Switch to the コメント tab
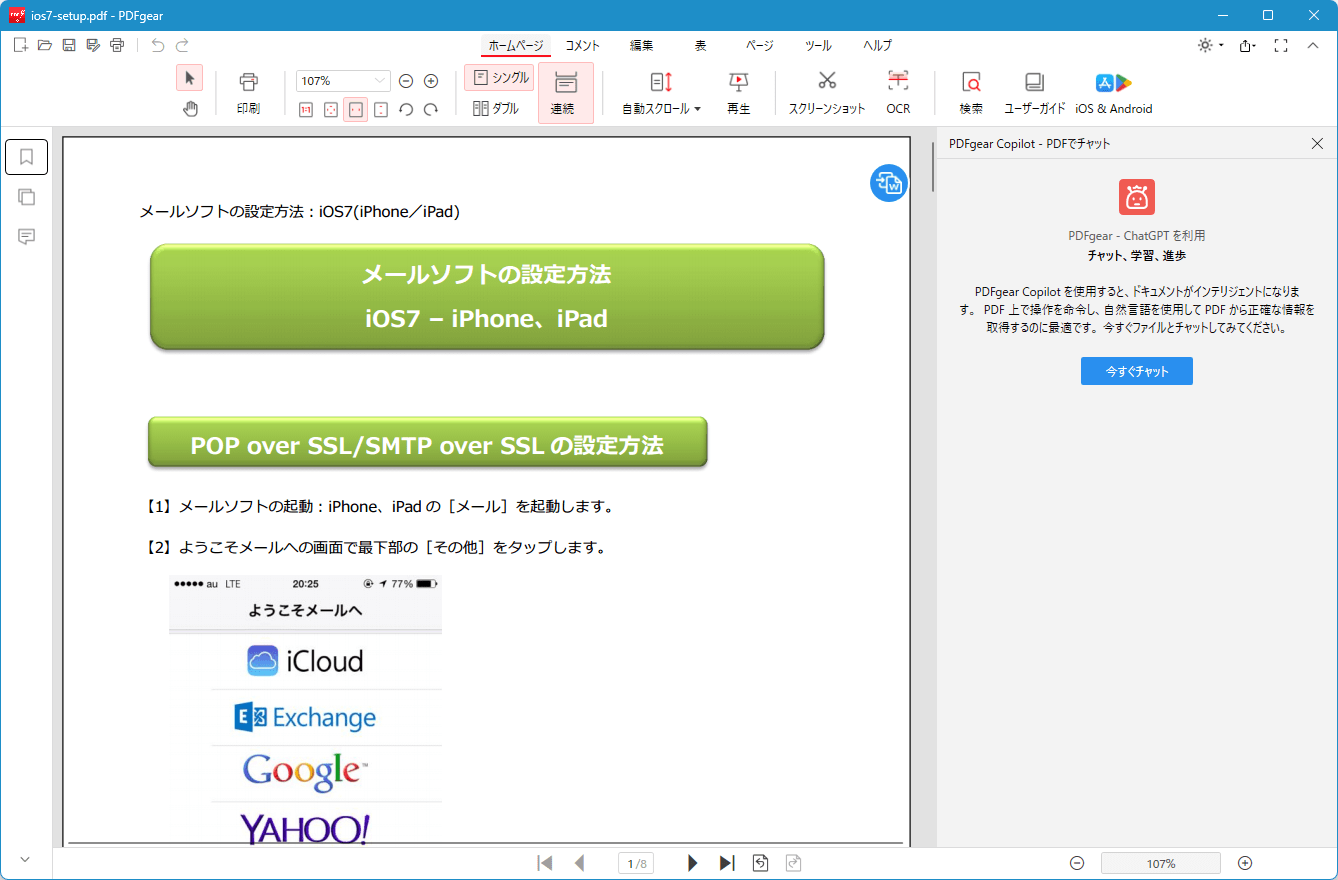1338x880 pixels. [x=583, y=46]
